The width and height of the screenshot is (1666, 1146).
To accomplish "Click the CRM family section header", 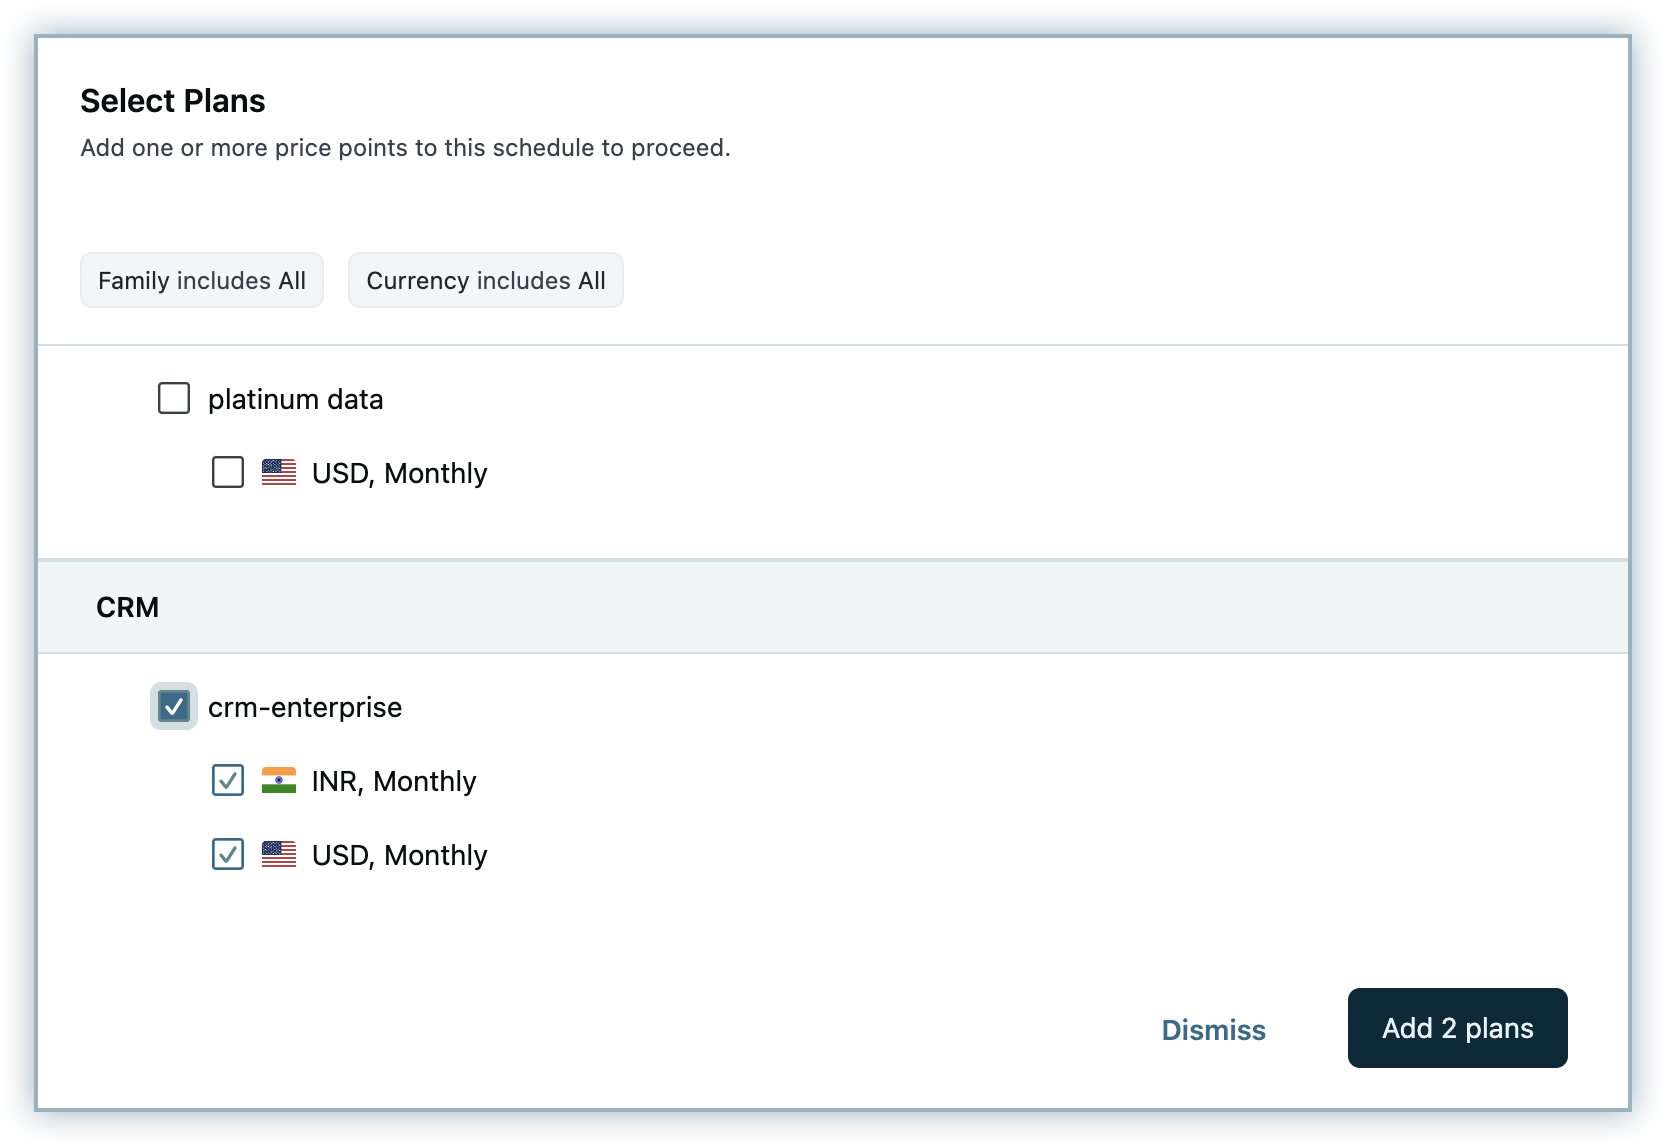I will coord(127,607).
